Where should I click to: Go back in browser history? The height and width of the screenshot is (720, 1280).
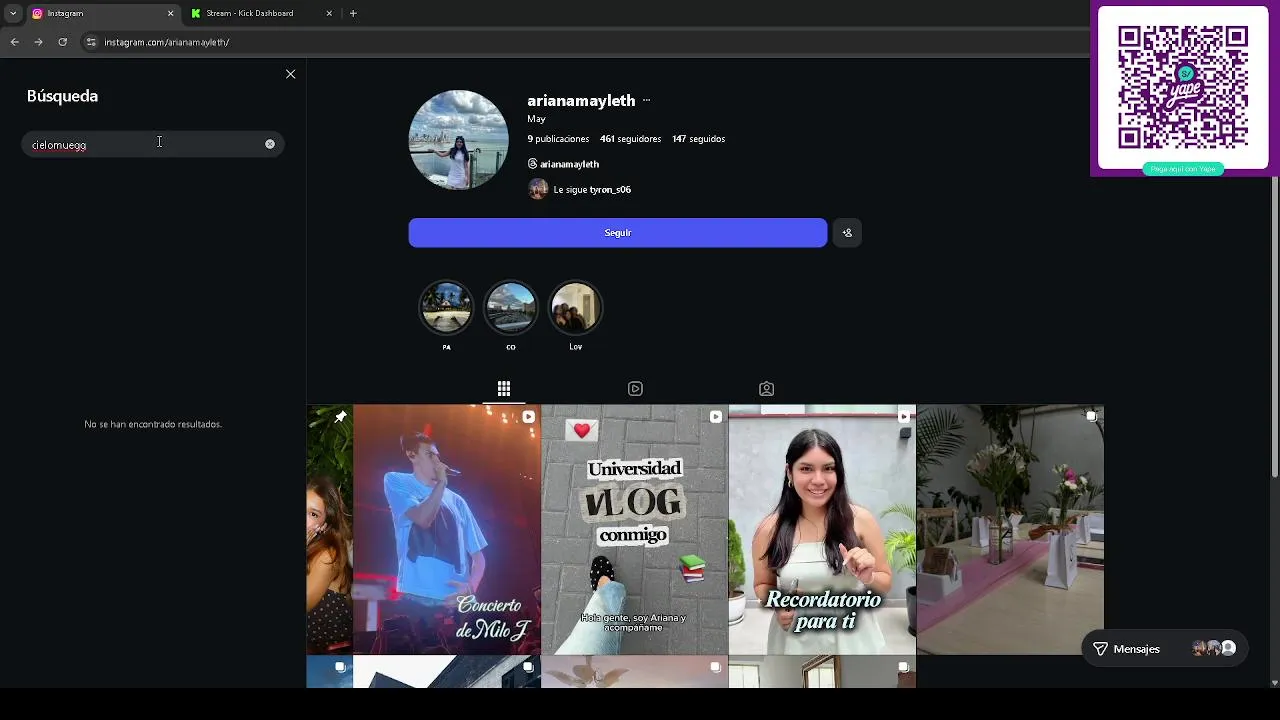tap(14, 42)
